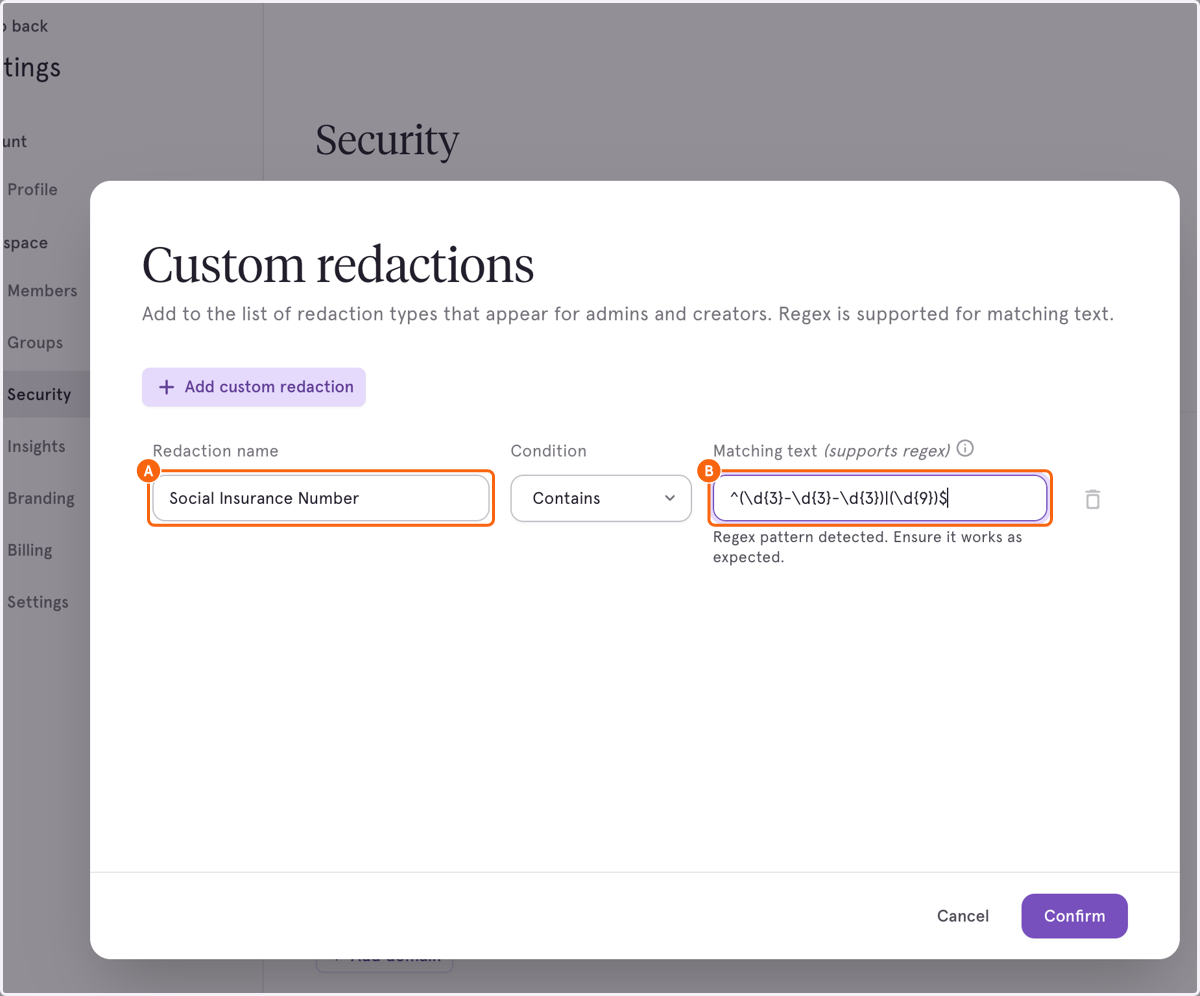This screenshot has width=1200, height=996.
Task: Choose Settings in the sidebar list
Action: tap(38, 603)
